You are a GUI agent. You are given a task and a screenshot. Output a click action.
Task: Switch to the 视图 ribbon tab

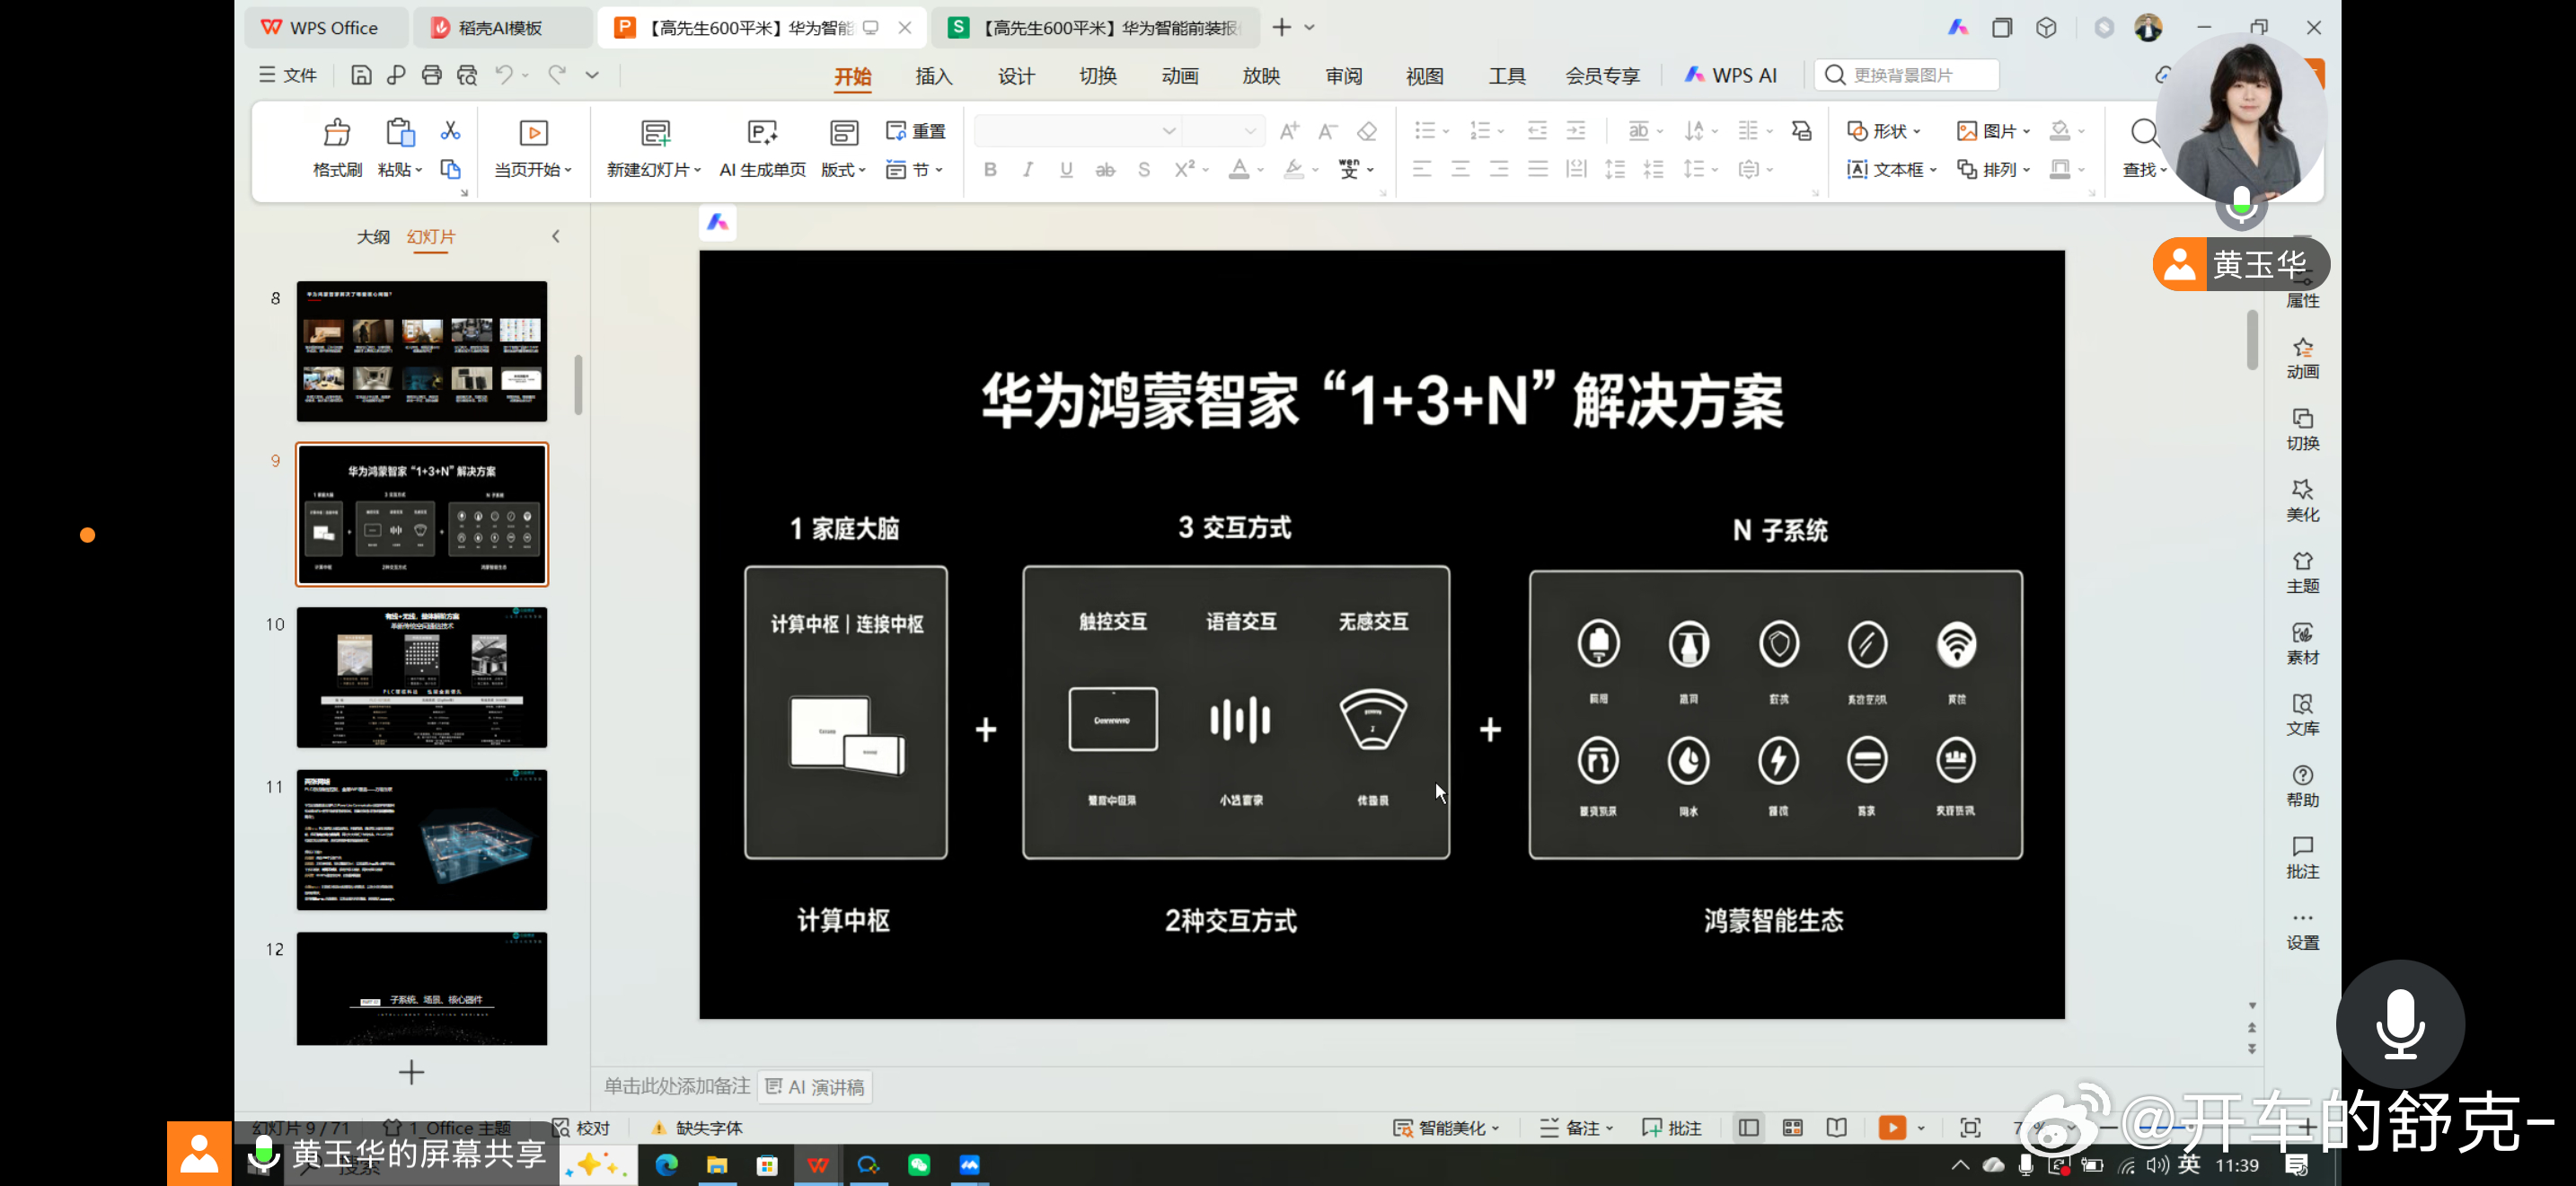coord(1424,76)
